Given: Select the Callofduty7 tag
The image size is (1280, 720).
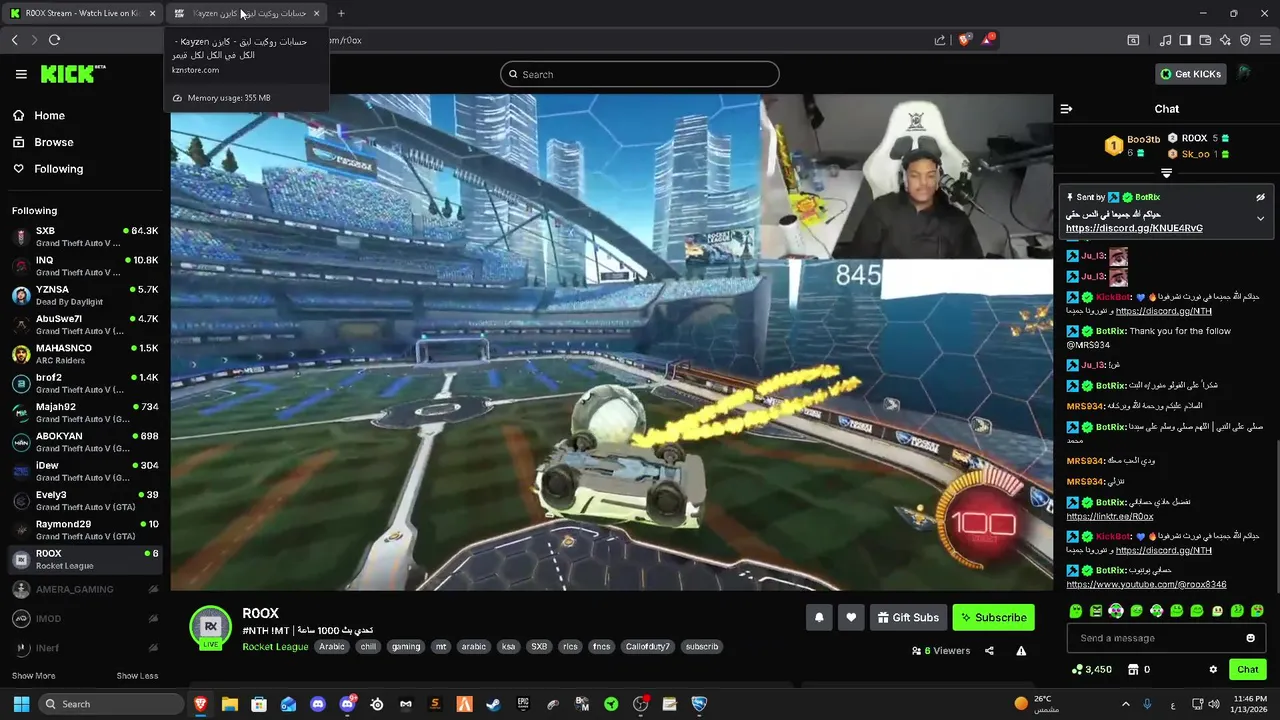Looking at the screenshot, I should point(648,647).
